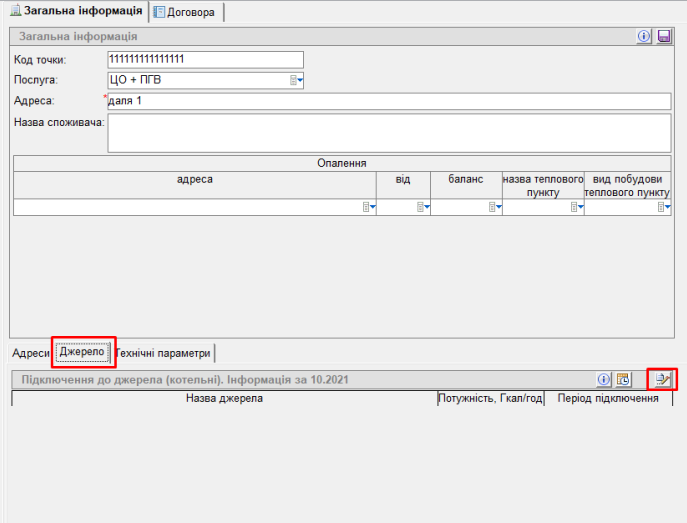Expand the Послуга dropdown
This screenshot has height=523, width=687.
coord(297,80)
